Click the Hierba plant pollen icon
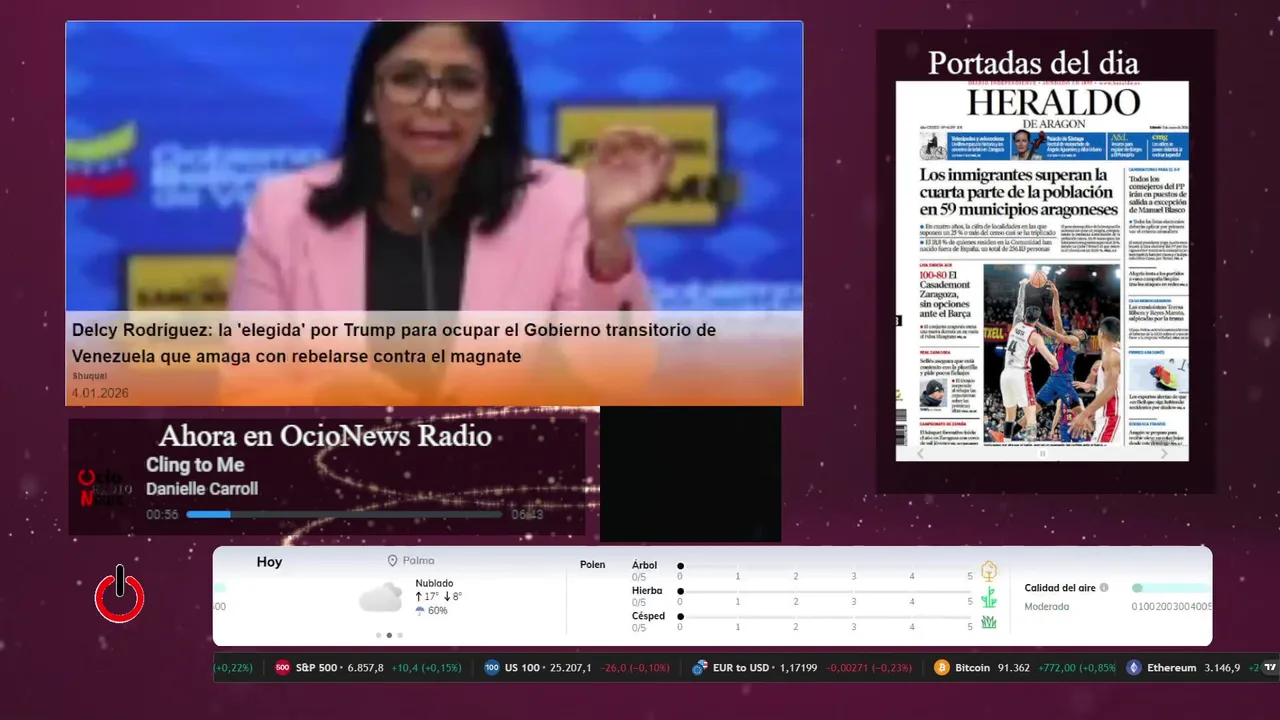Image resolution: width=1280 pixels, height=720 pixels. tap(989, 598)
